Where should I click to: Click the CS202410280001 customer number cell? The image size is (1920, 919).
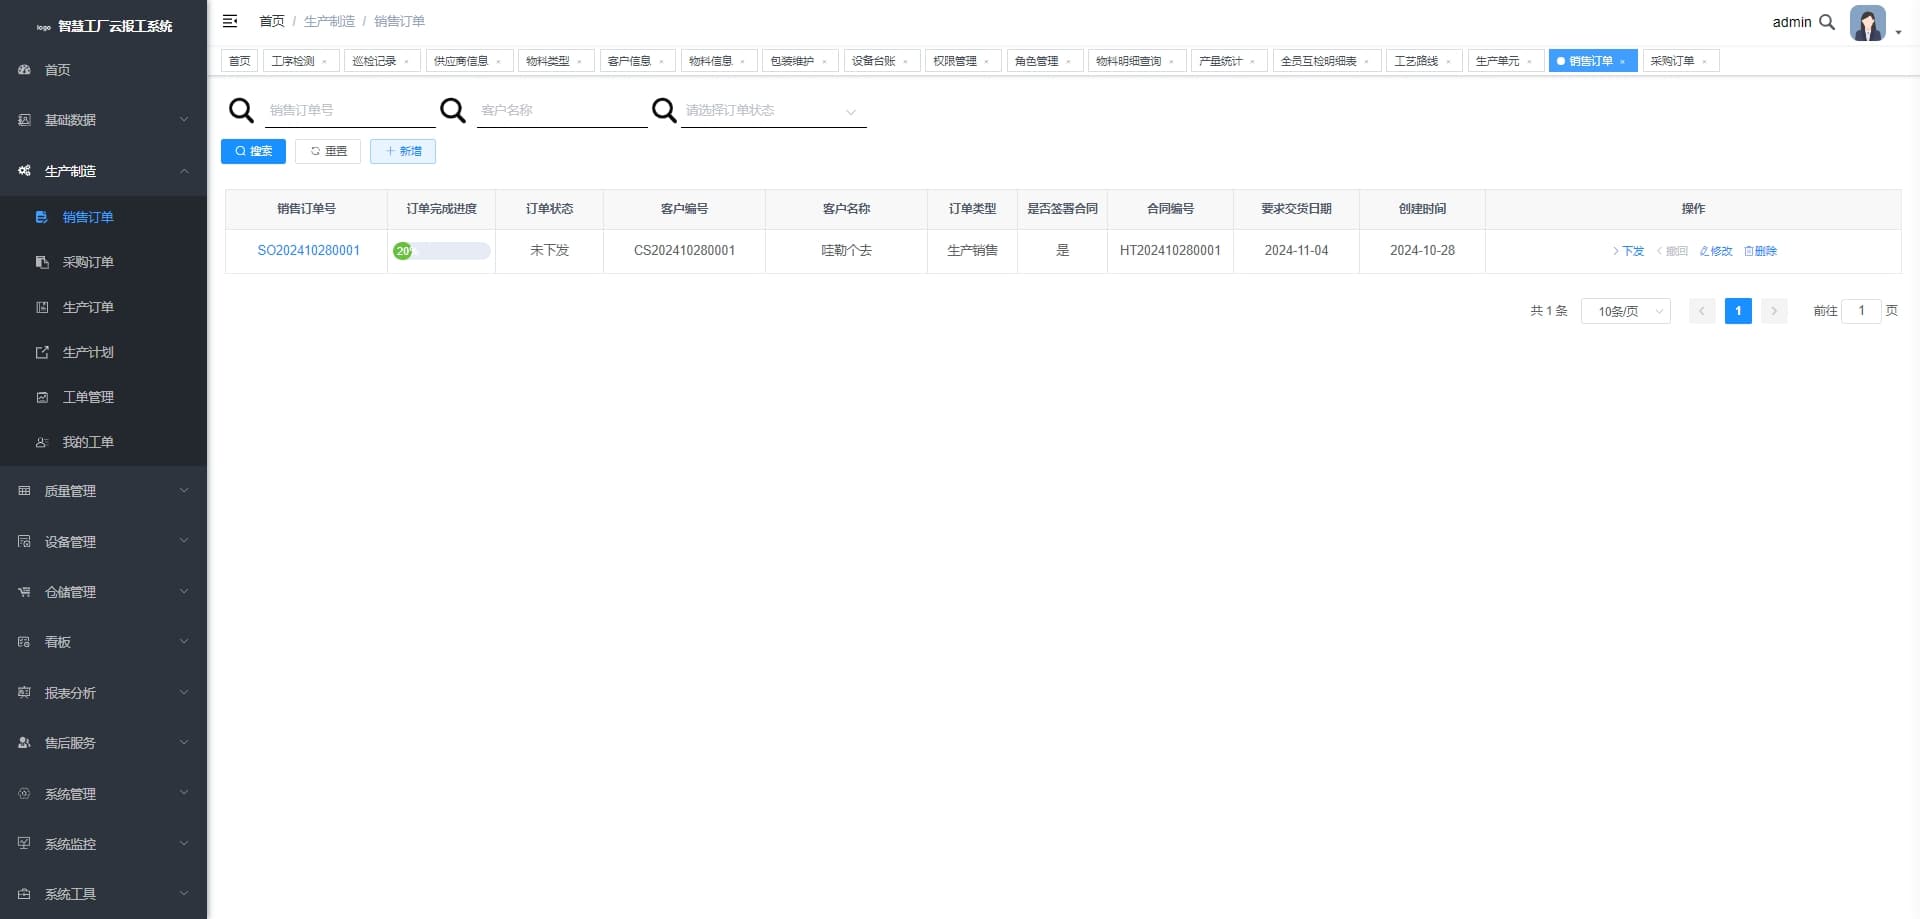684,251
